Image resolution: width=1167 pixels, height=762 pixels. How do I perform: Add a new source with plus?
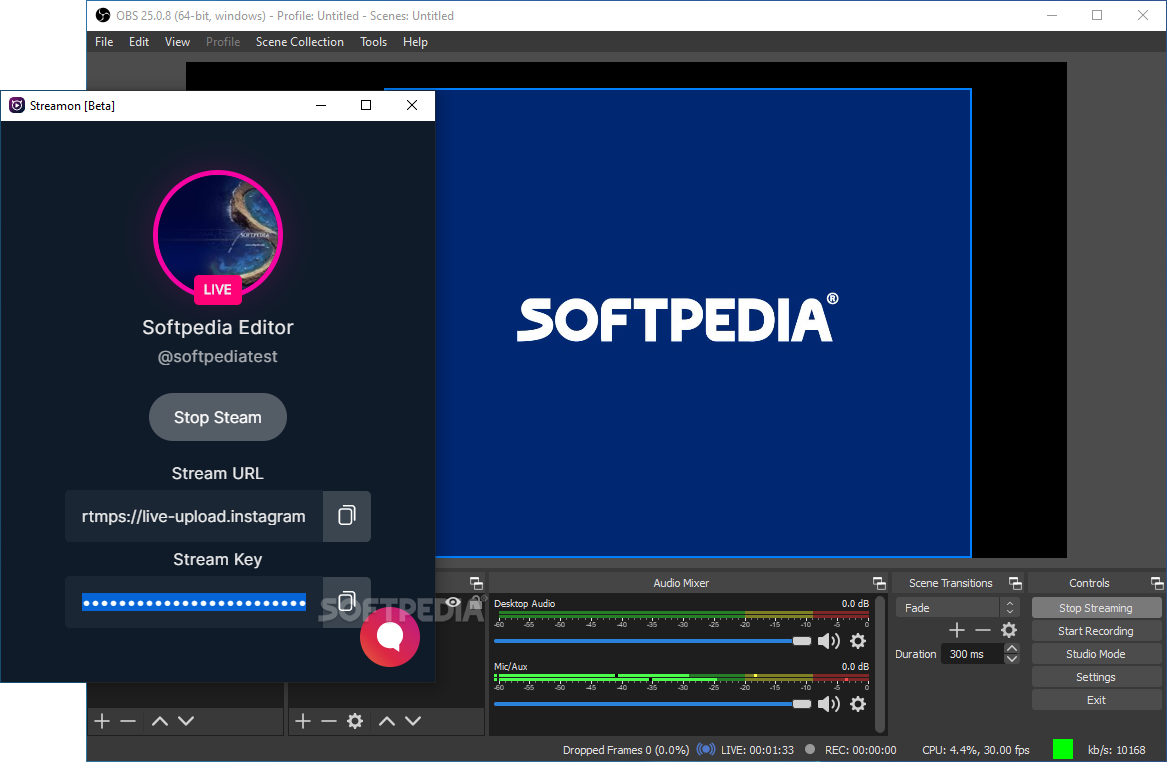tap(303, 721)
